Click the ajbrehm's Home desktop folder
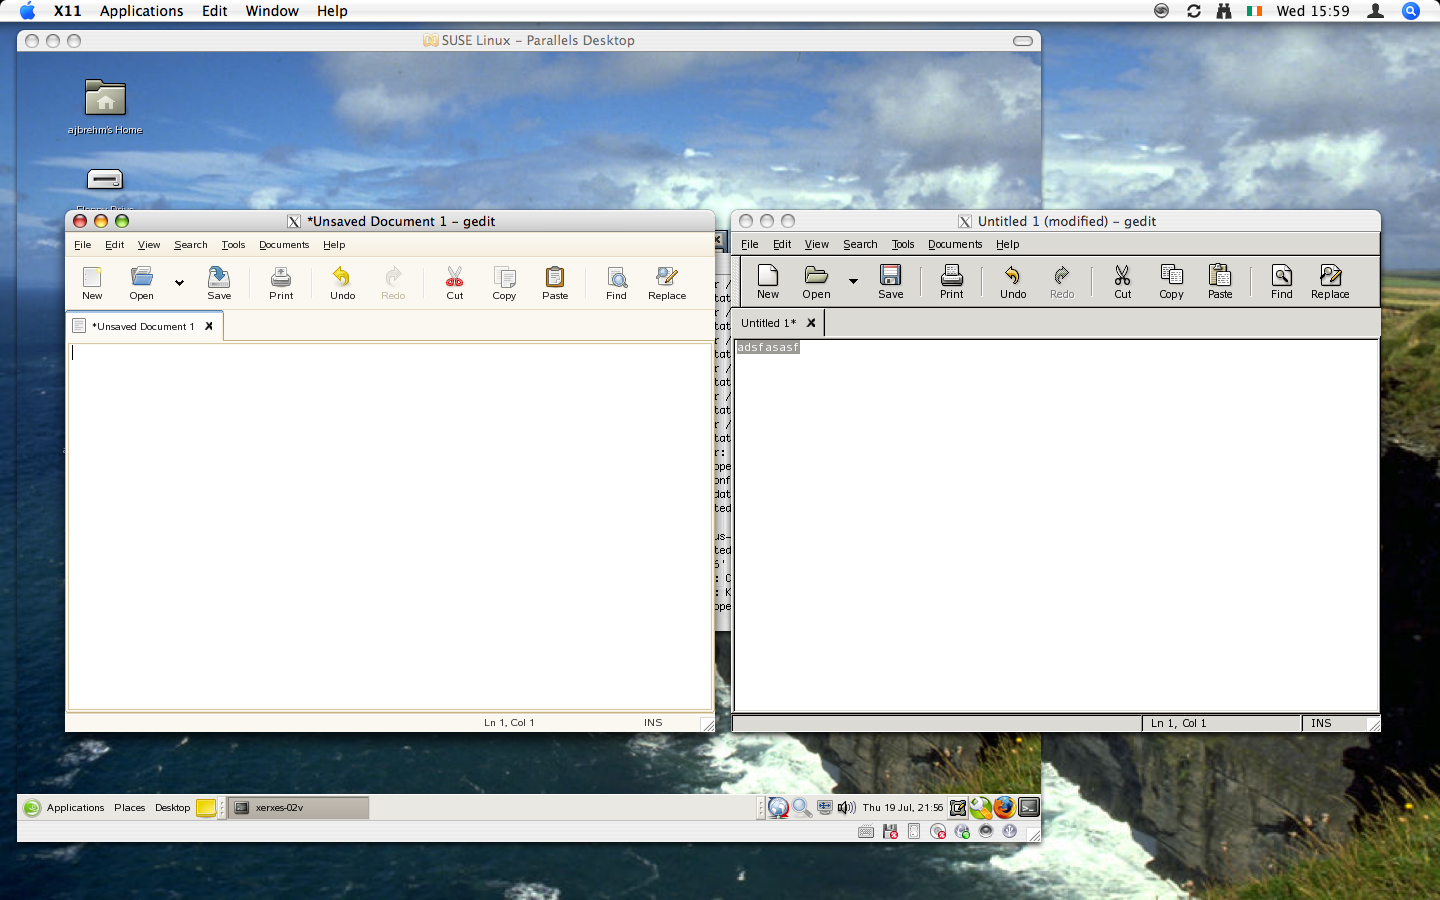 (x=105, y=107)
